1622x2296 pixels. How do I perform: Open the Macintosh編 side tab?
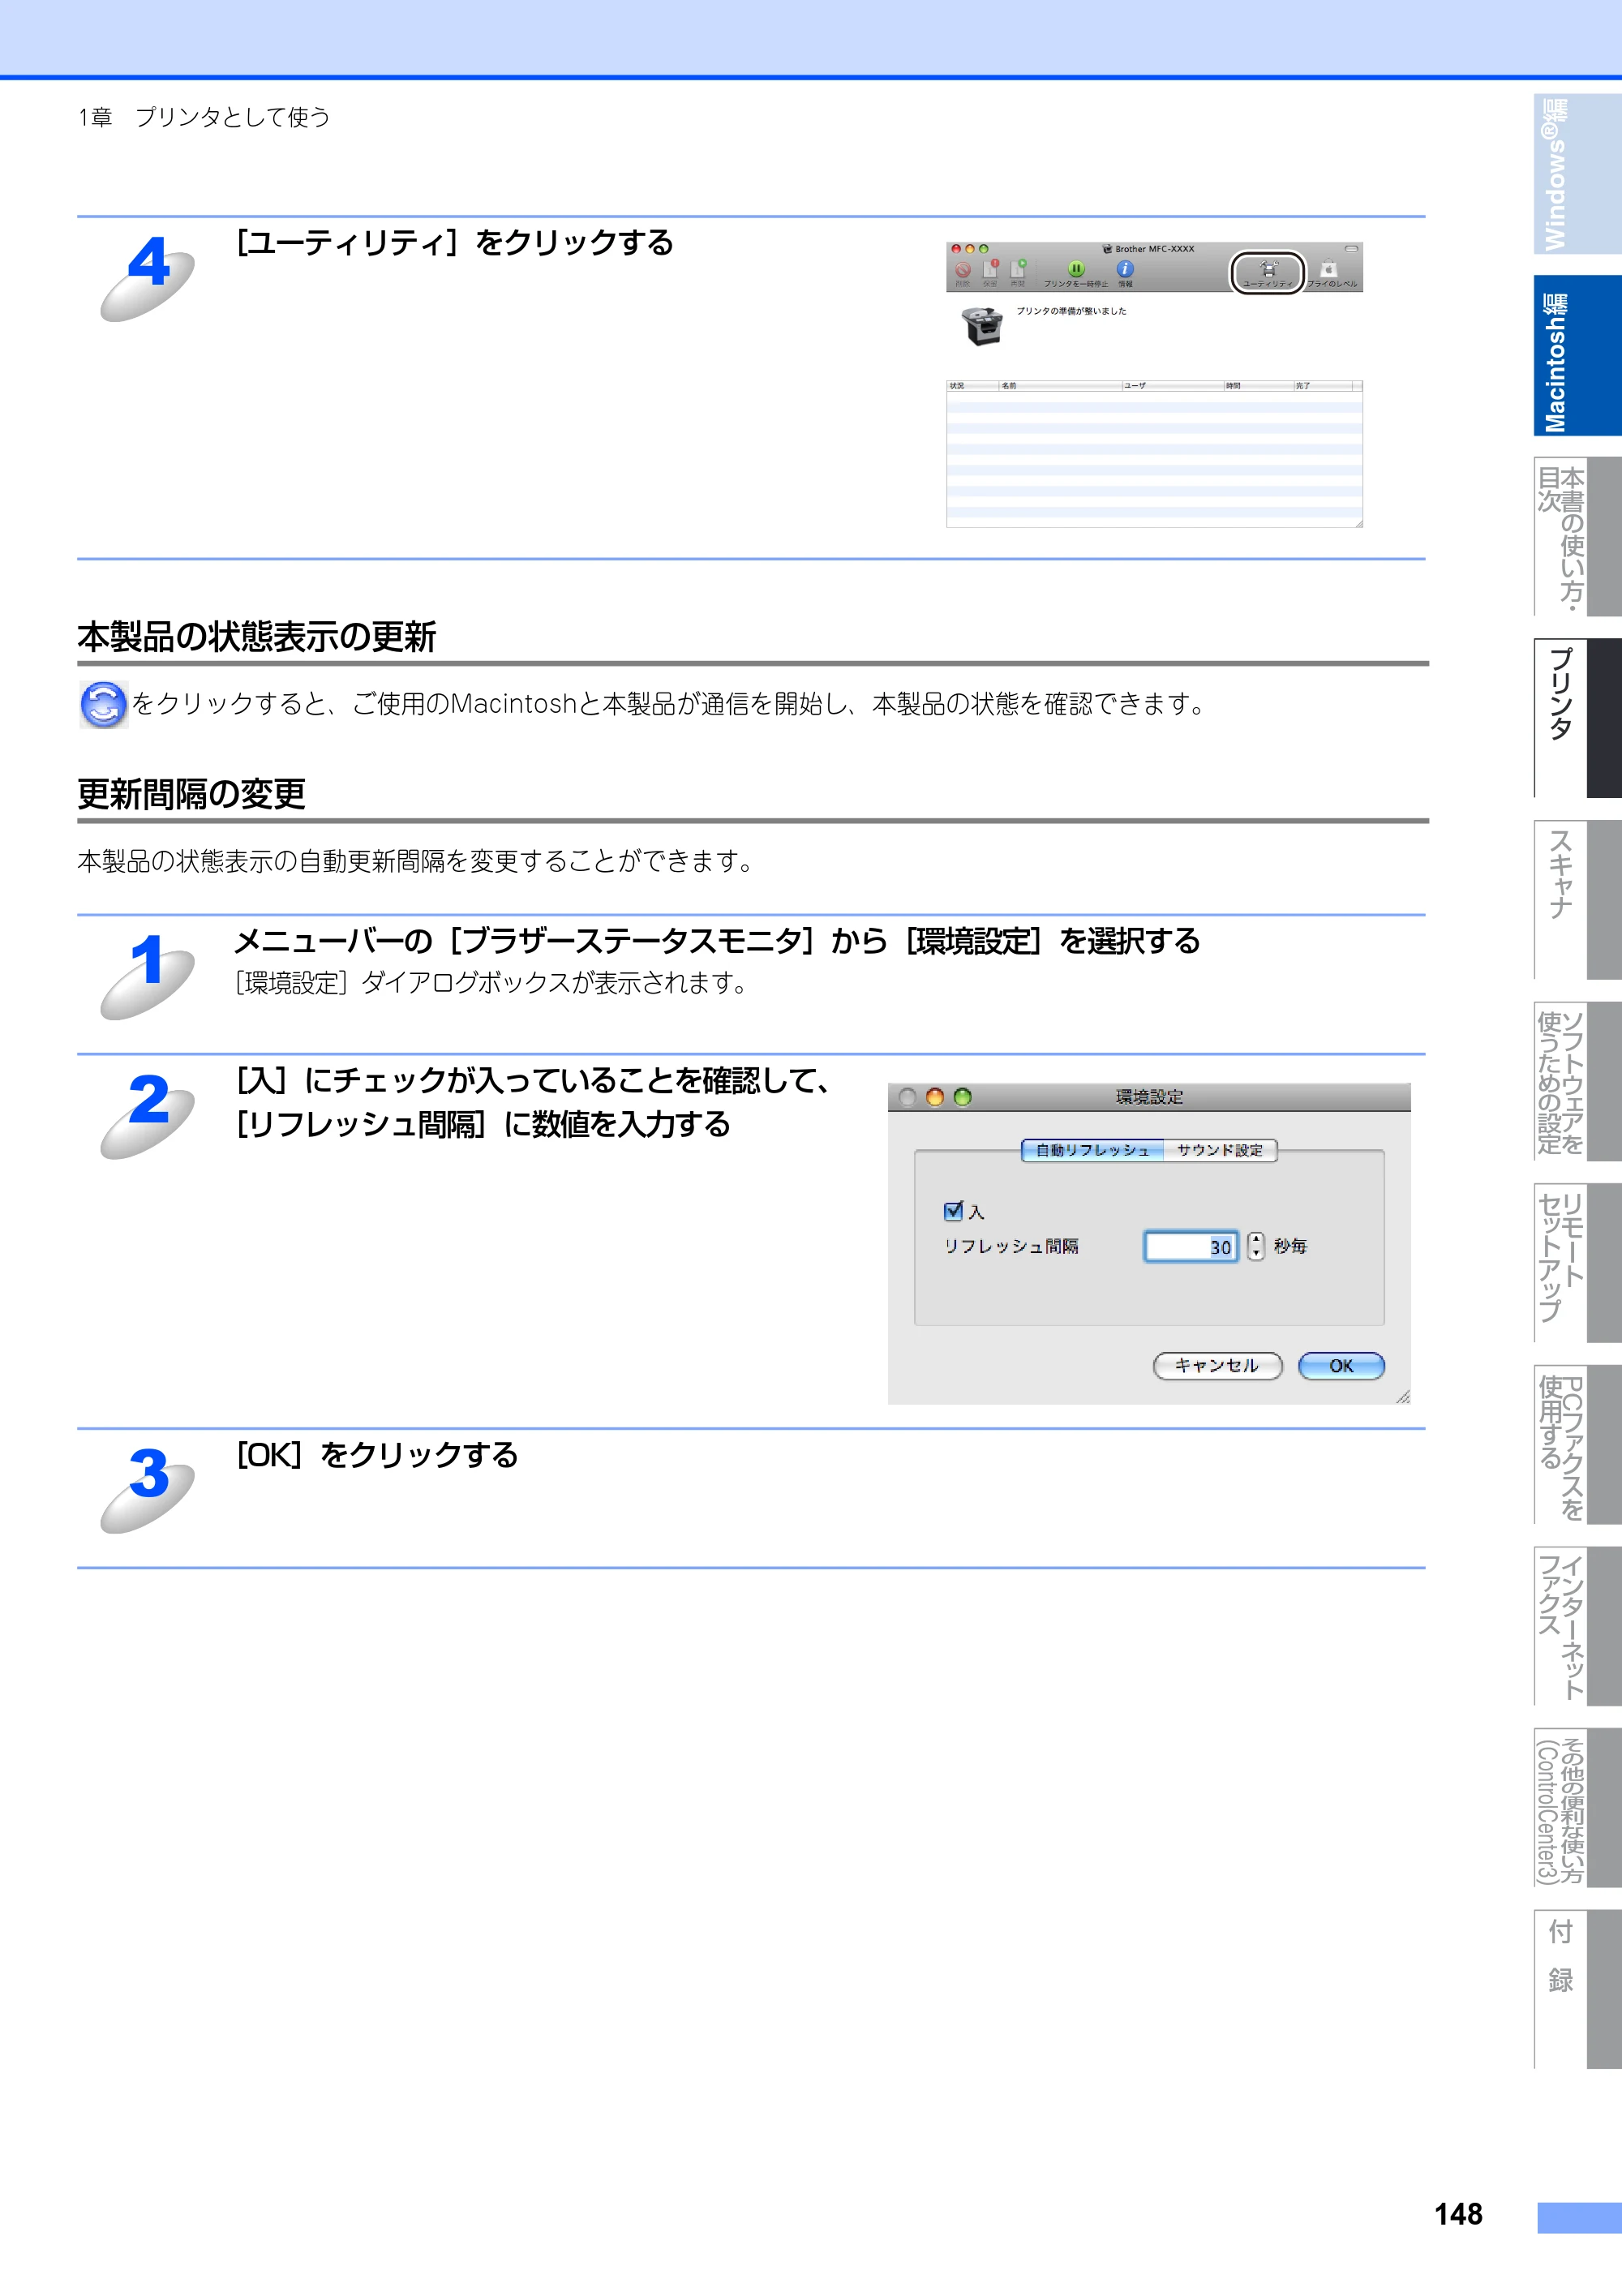click(x=1577, y=356)
